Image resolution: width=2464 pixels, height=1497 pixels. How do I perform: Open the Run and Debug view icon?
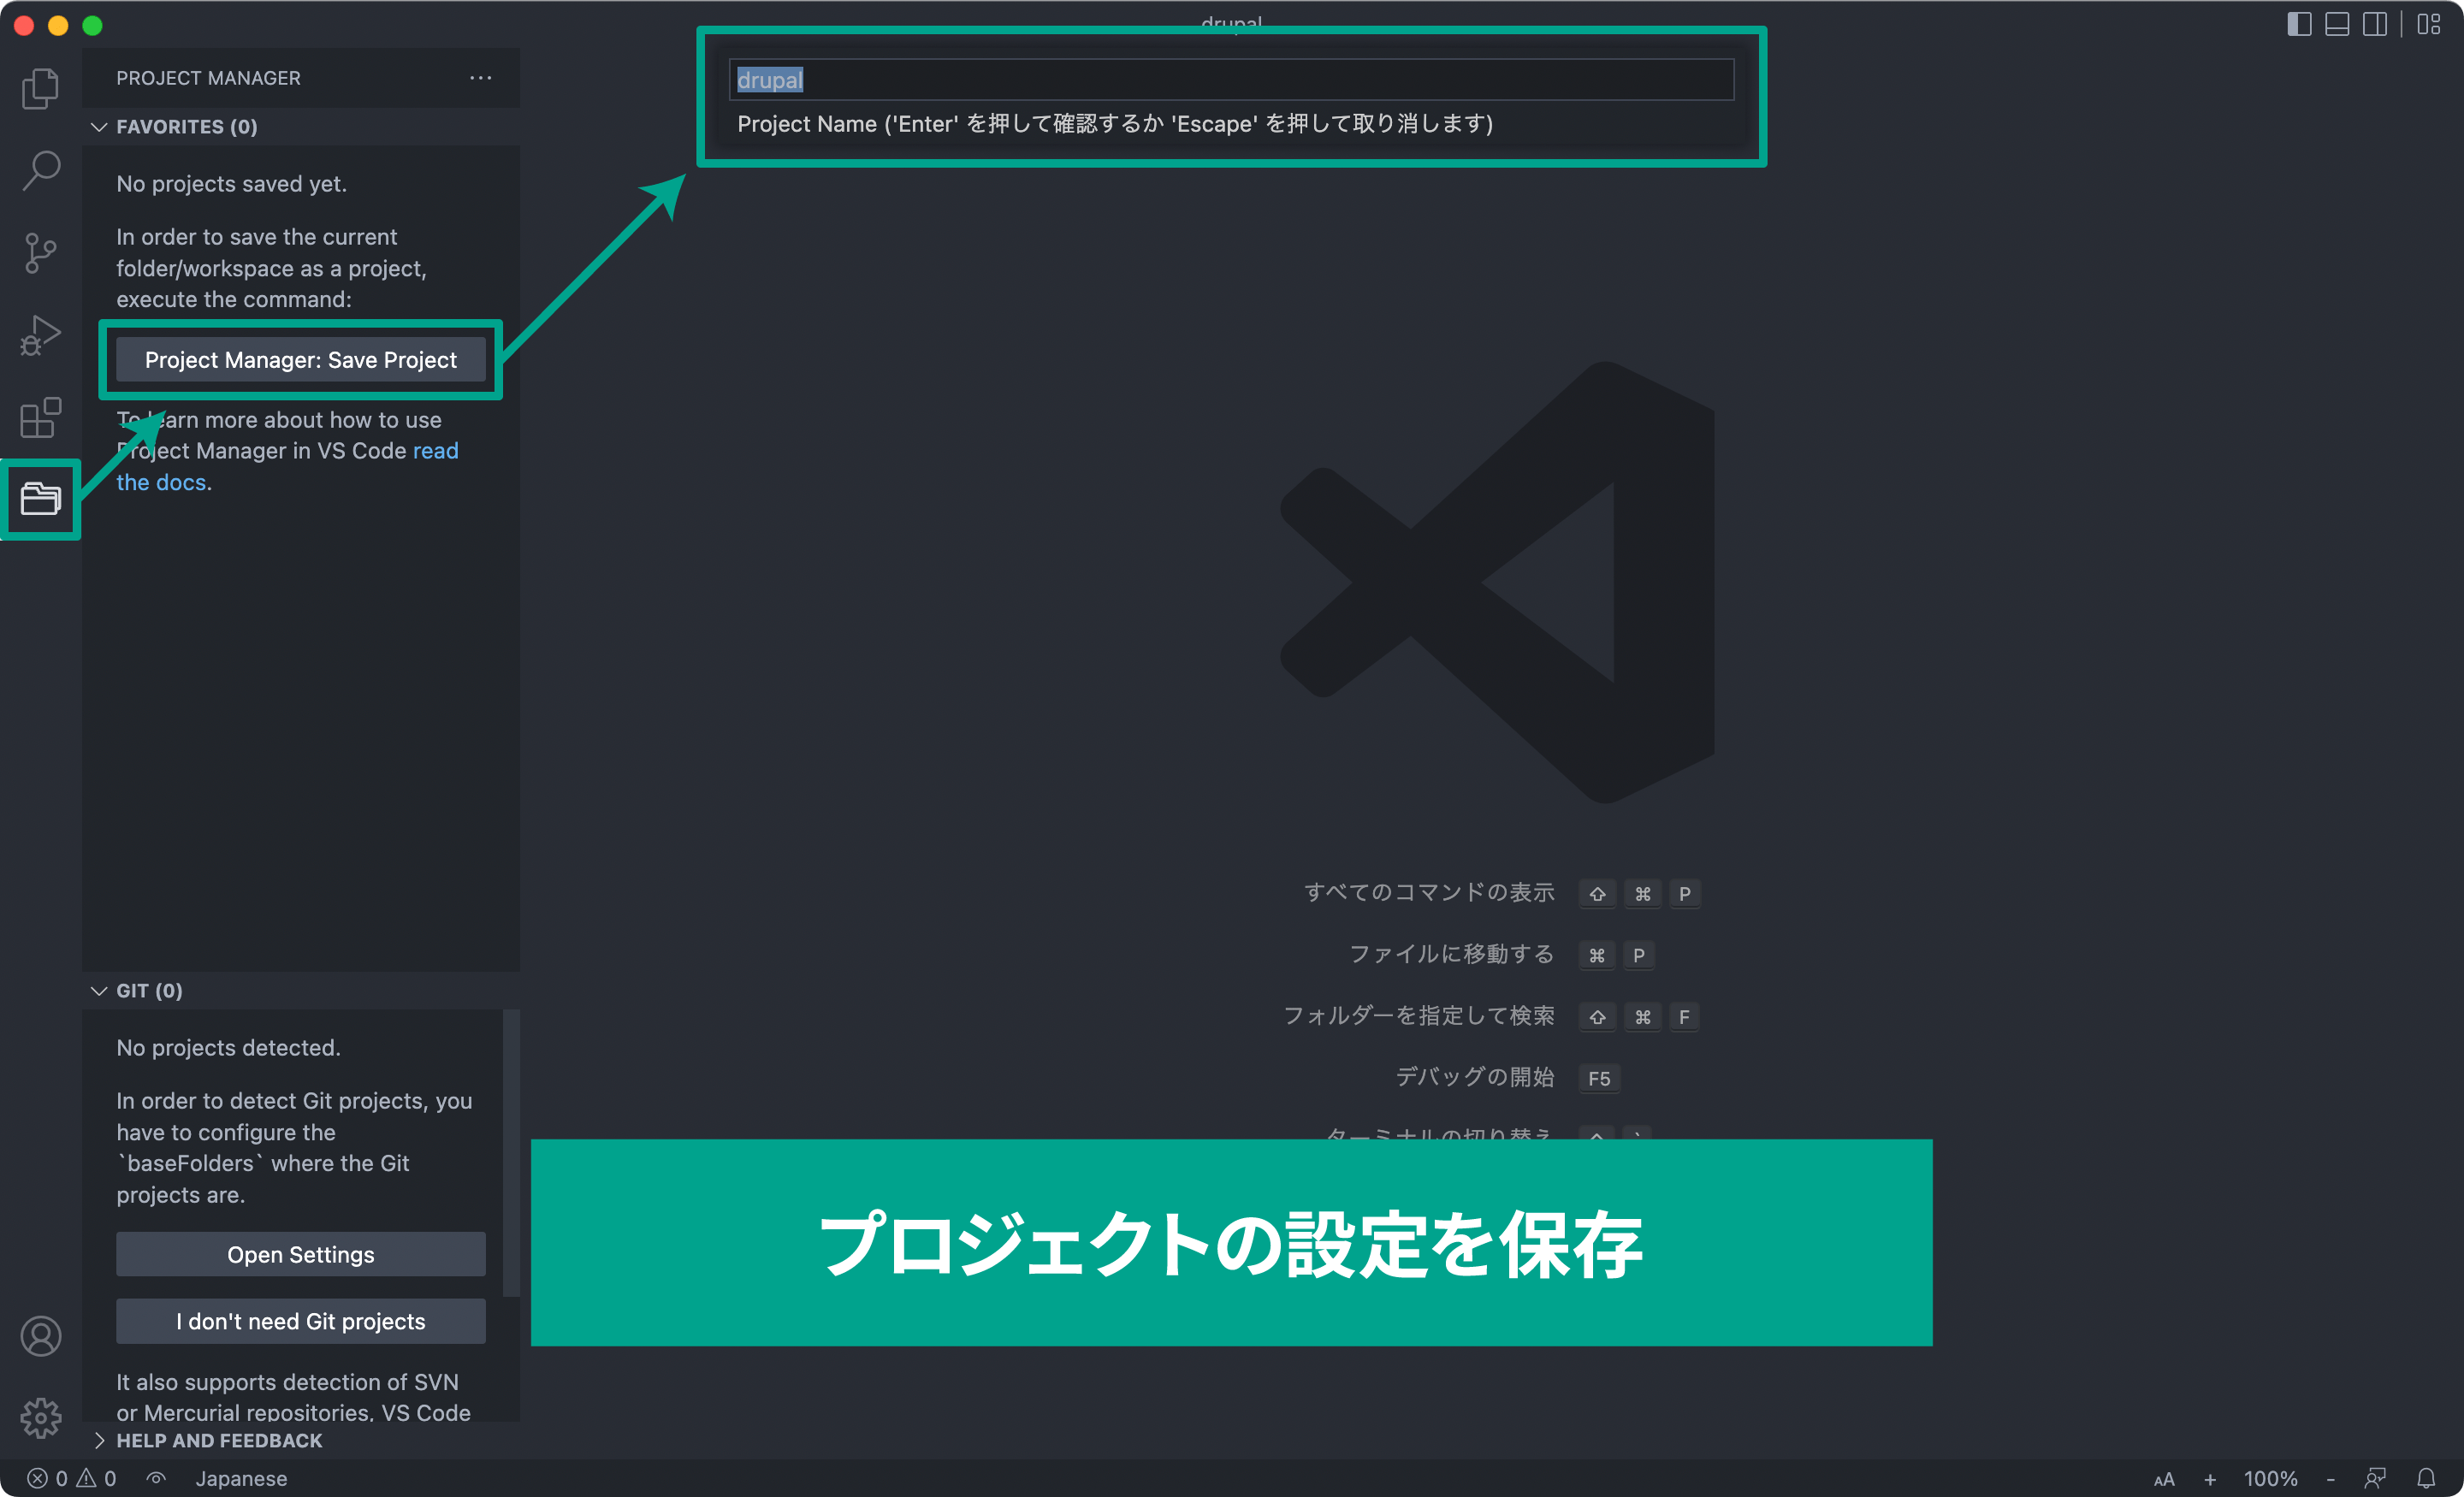click(x=40, y=335)
